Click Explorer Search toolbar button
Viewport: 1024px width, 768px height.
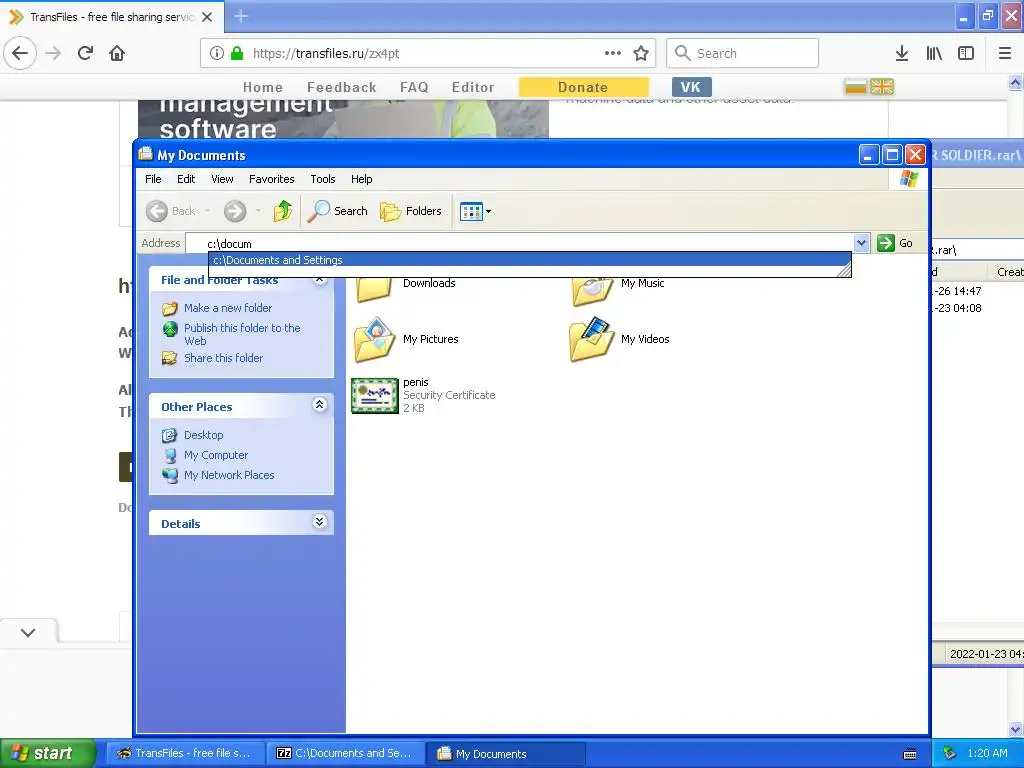pos(338,211)
